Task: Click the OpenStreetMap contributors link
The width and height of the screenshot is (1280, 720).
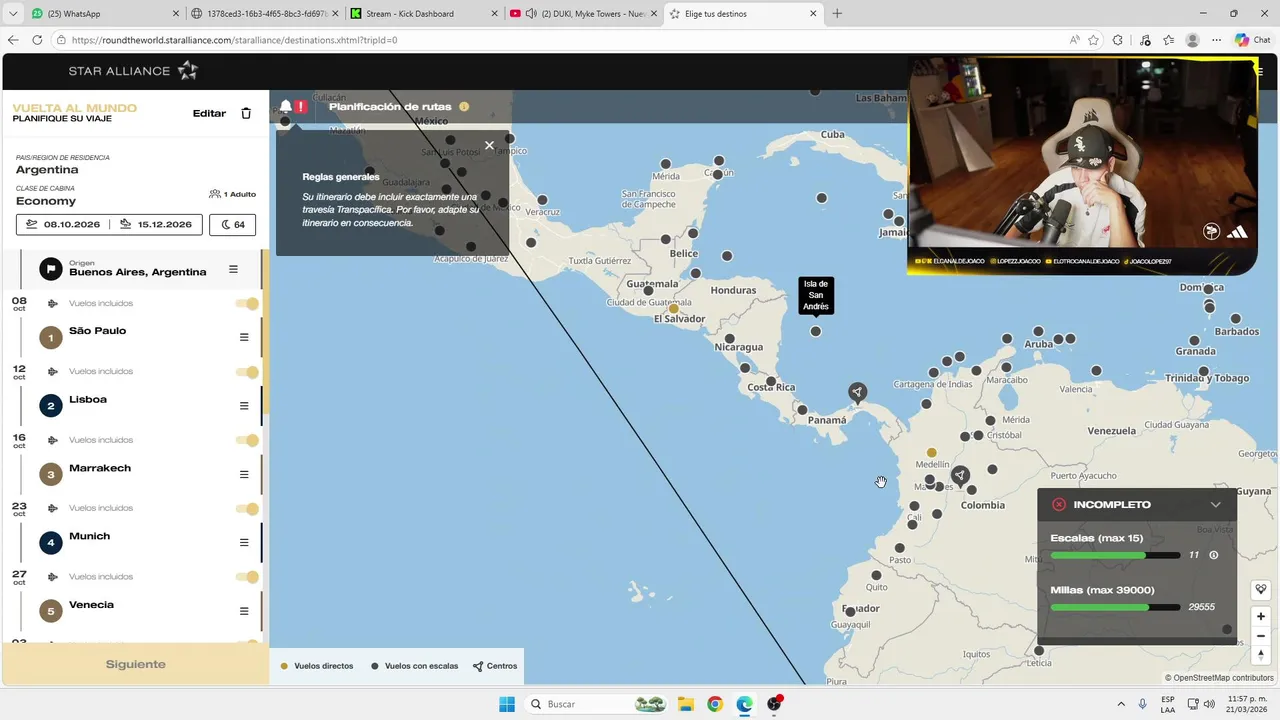Action: click(x=1224, y=678)
